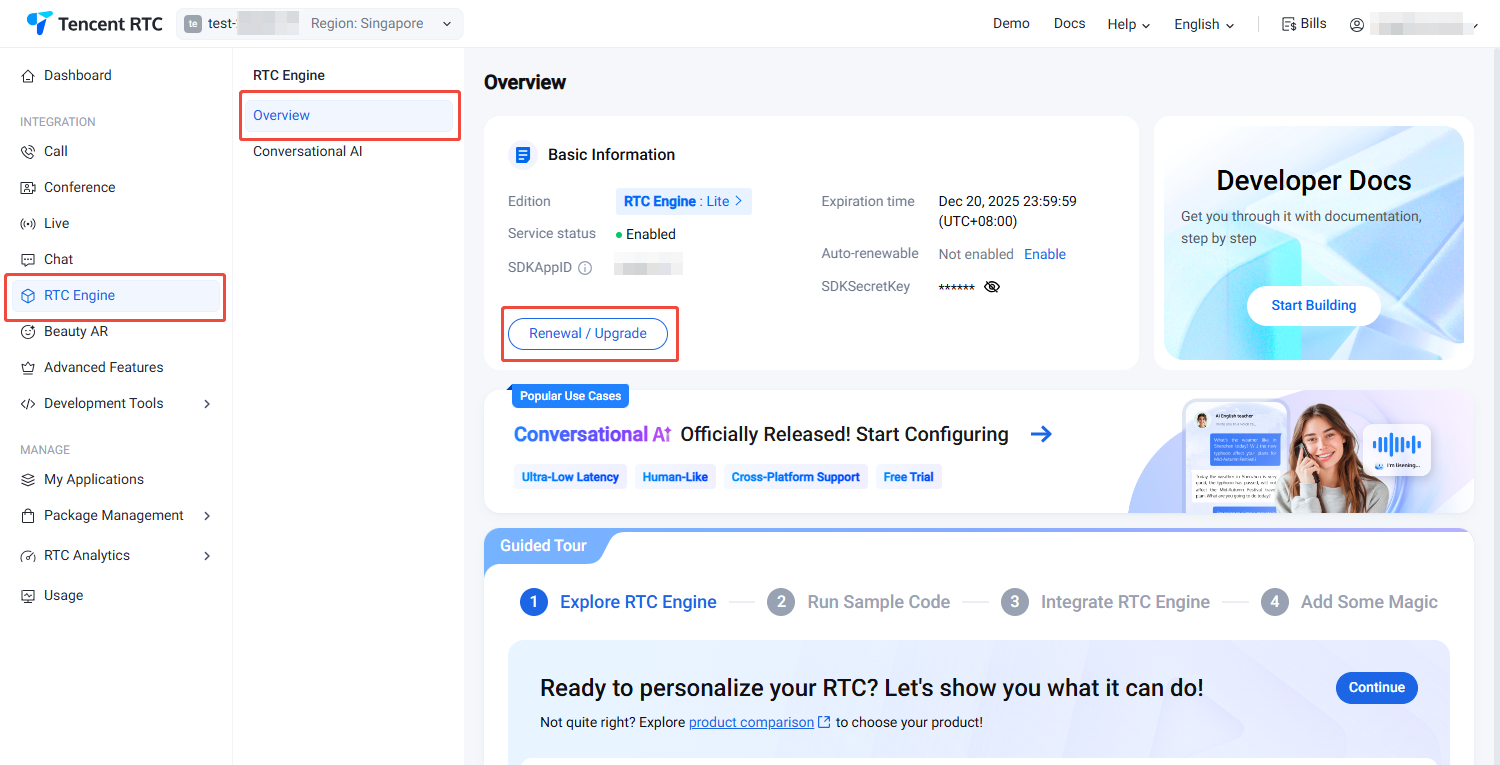The image size is (1500, 765).
Task: Click the Beauty AR face icon
Action: 28,332
